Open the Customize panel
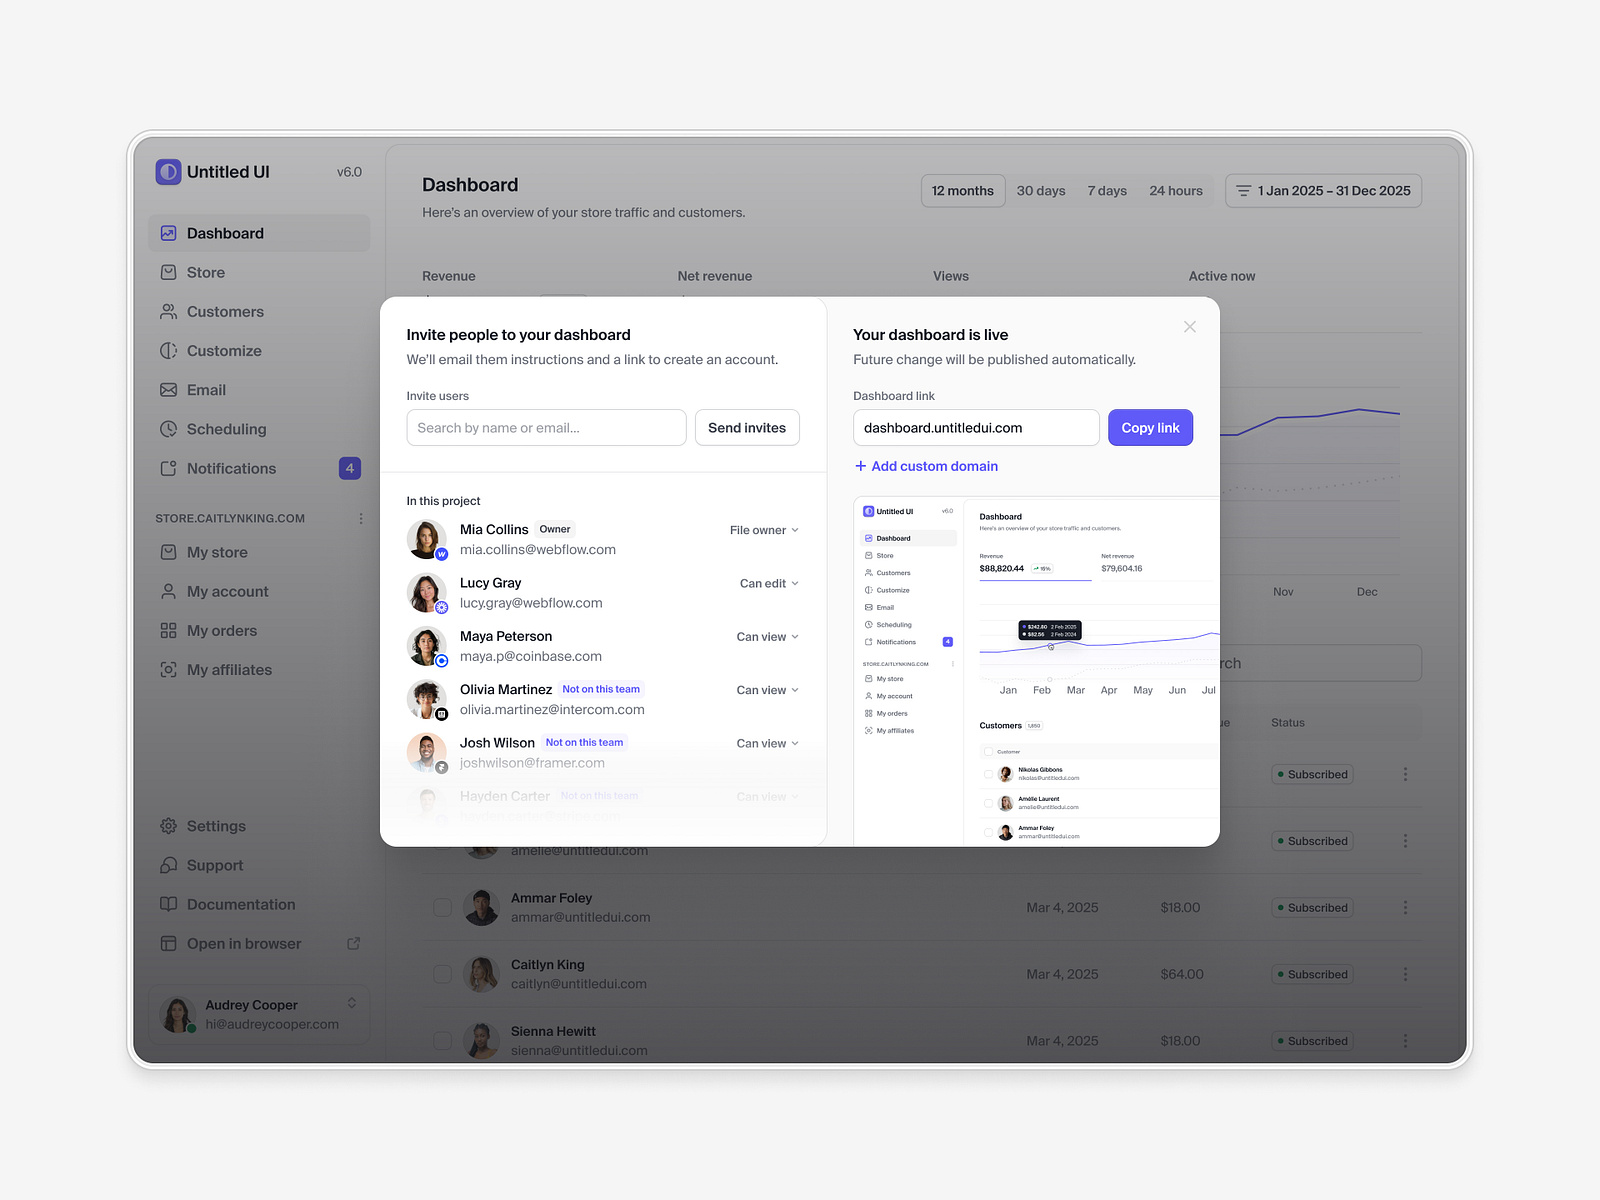This screenshot has width=1600, height=1200. click(224, 350)
